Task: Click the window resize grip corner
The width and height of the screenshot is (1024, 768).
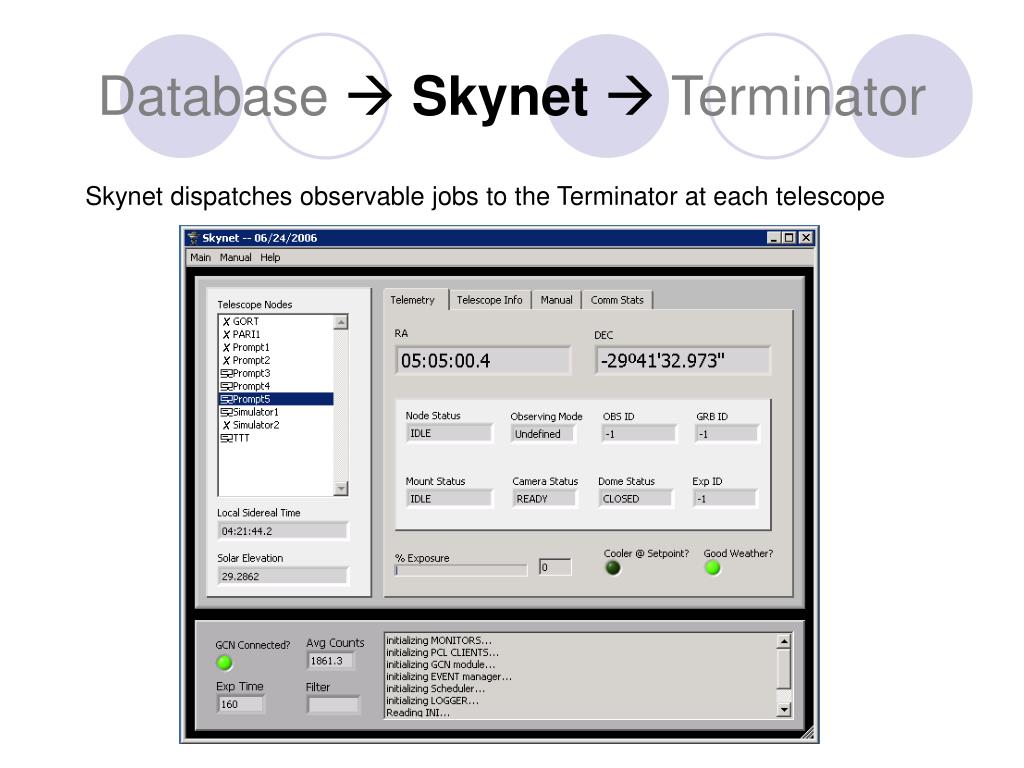Action: point(810,734)
